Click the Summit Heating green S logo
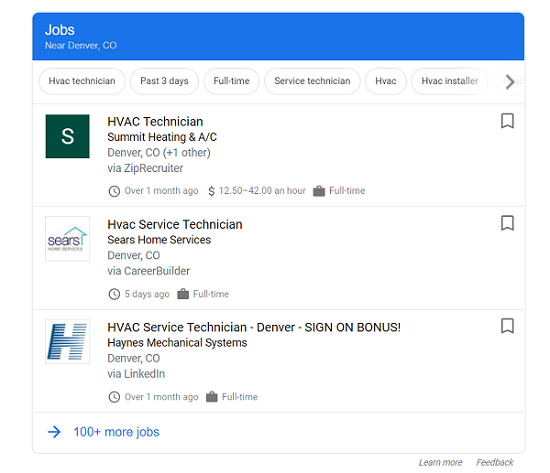 (67, 136)
